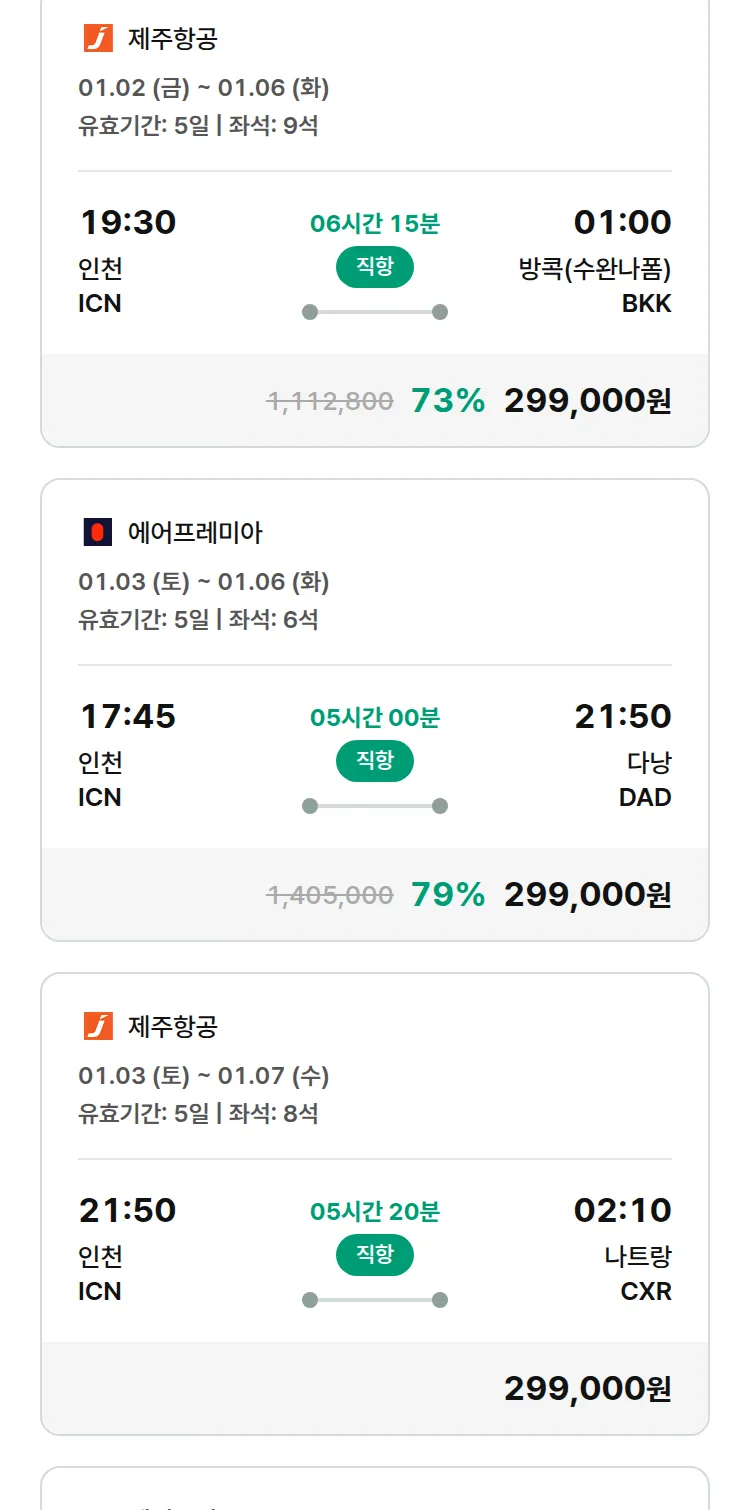
Task: Click the 직항 badge on the Da Nang flight
Action: point(374,761)
